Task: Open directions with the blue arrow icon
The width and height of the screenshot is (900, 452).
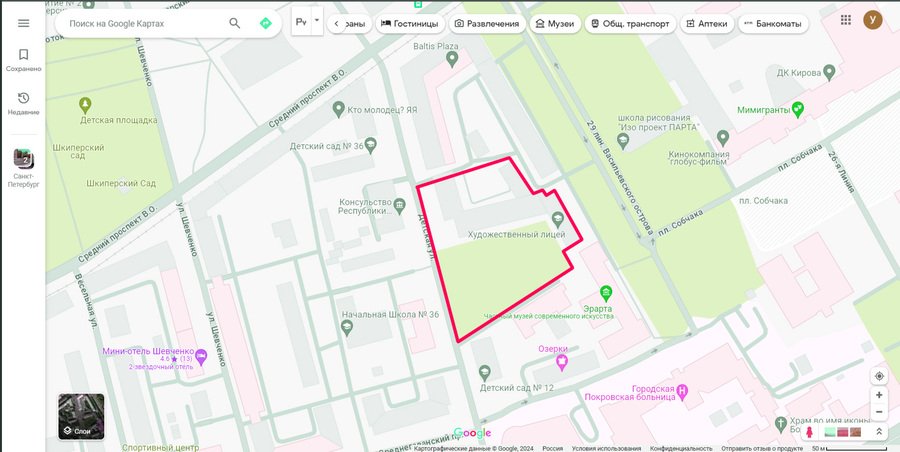Action: click(265, 23)
